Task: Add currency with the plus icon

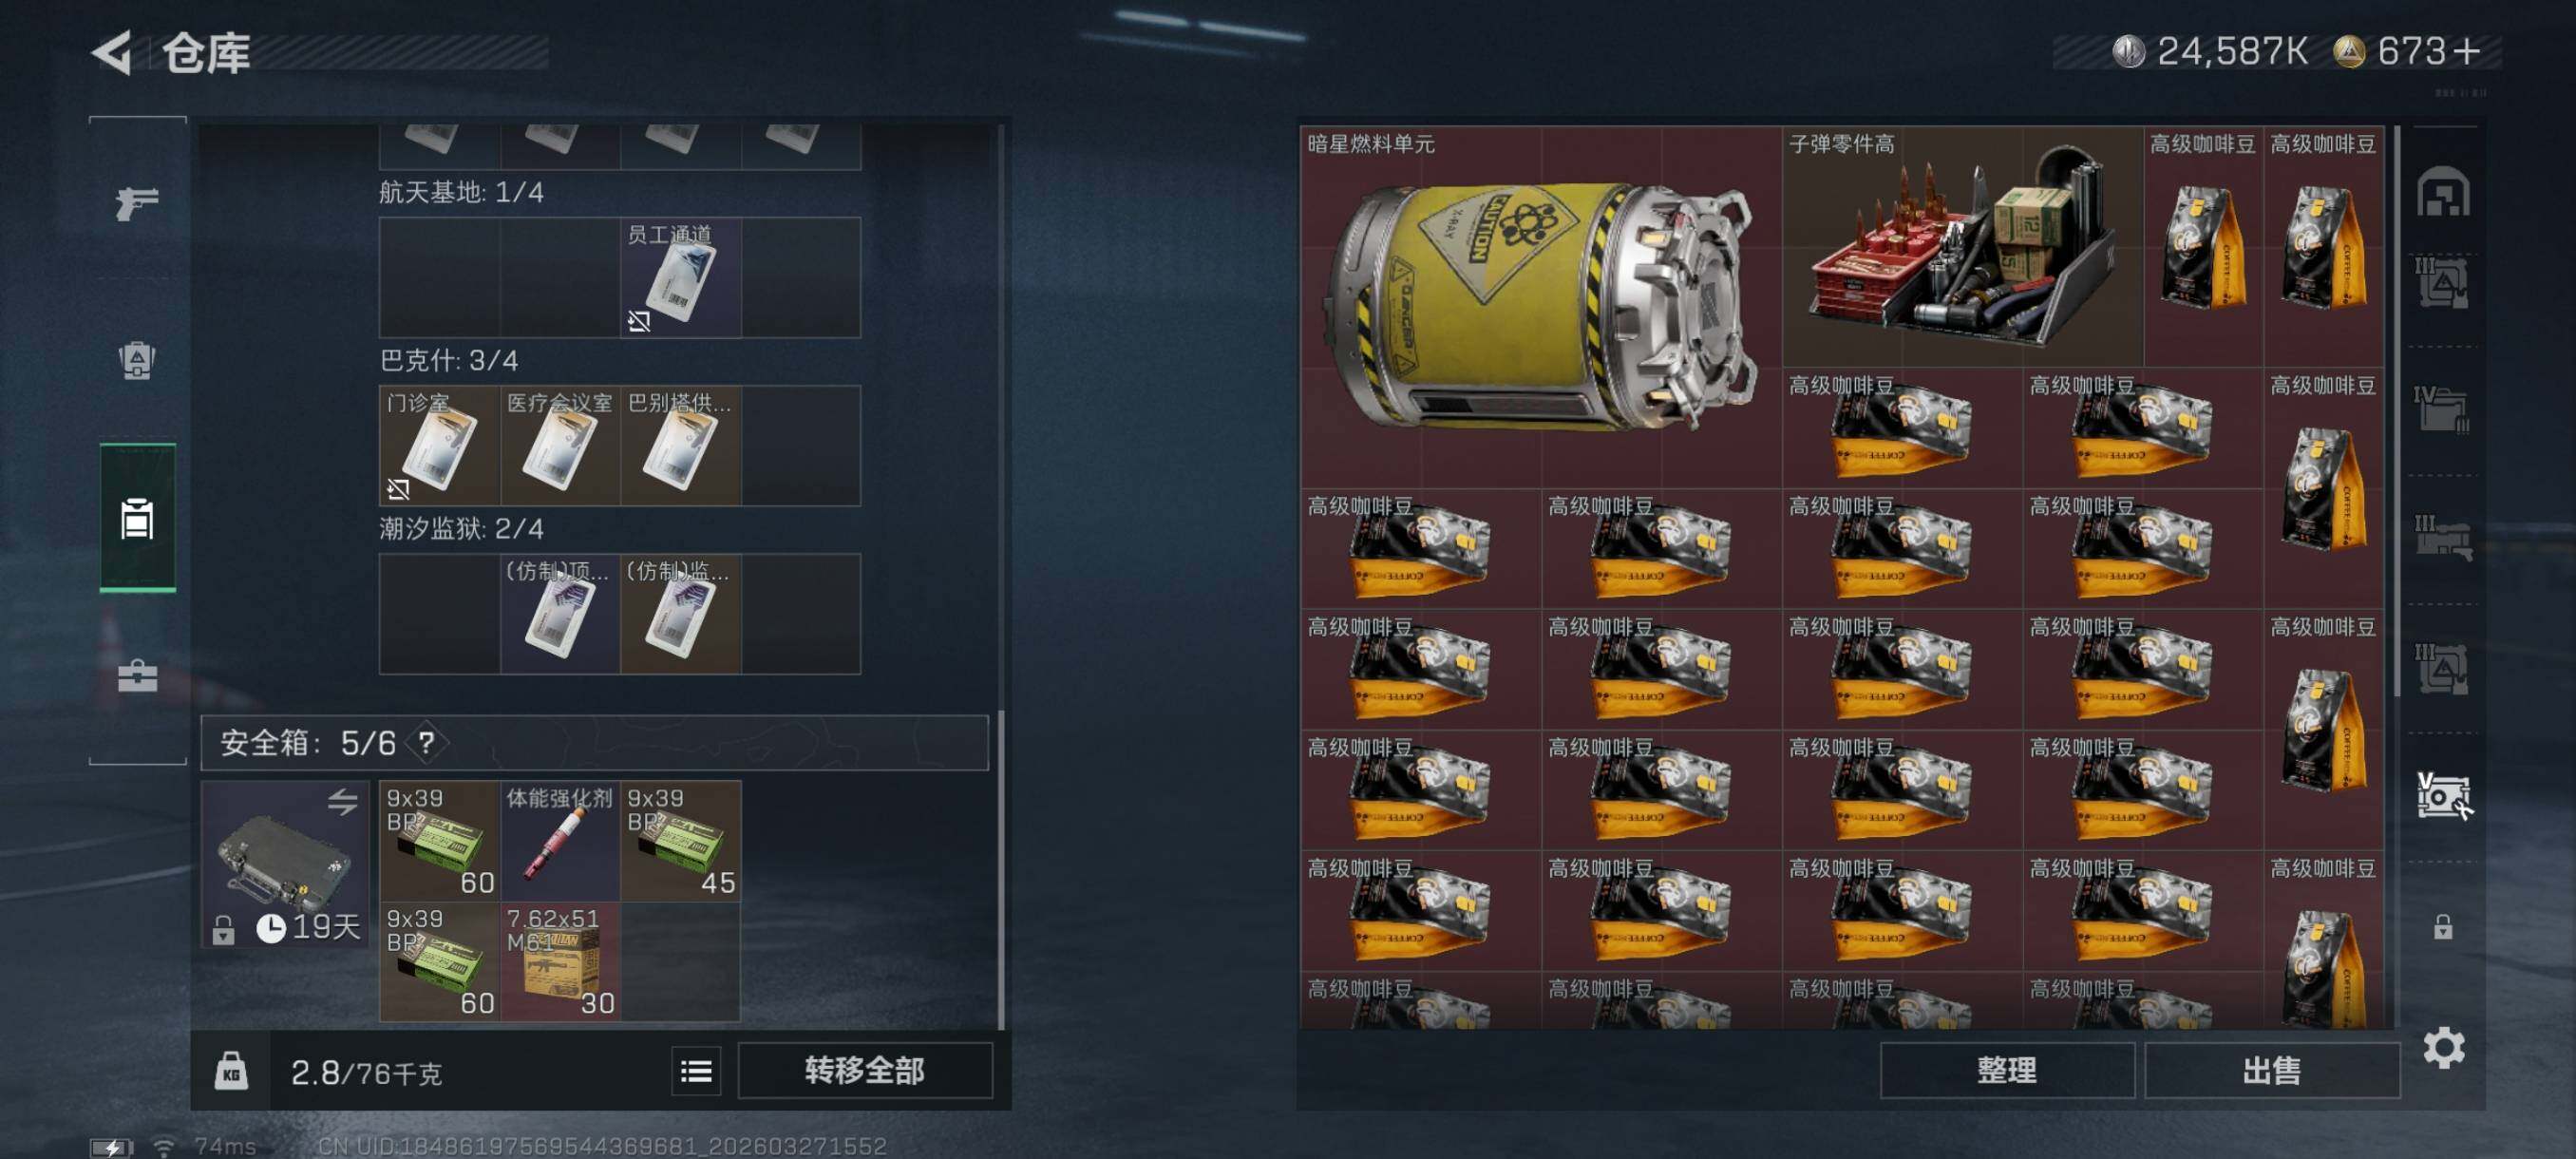Action: pyautogui.click(x=2466, y=51)
